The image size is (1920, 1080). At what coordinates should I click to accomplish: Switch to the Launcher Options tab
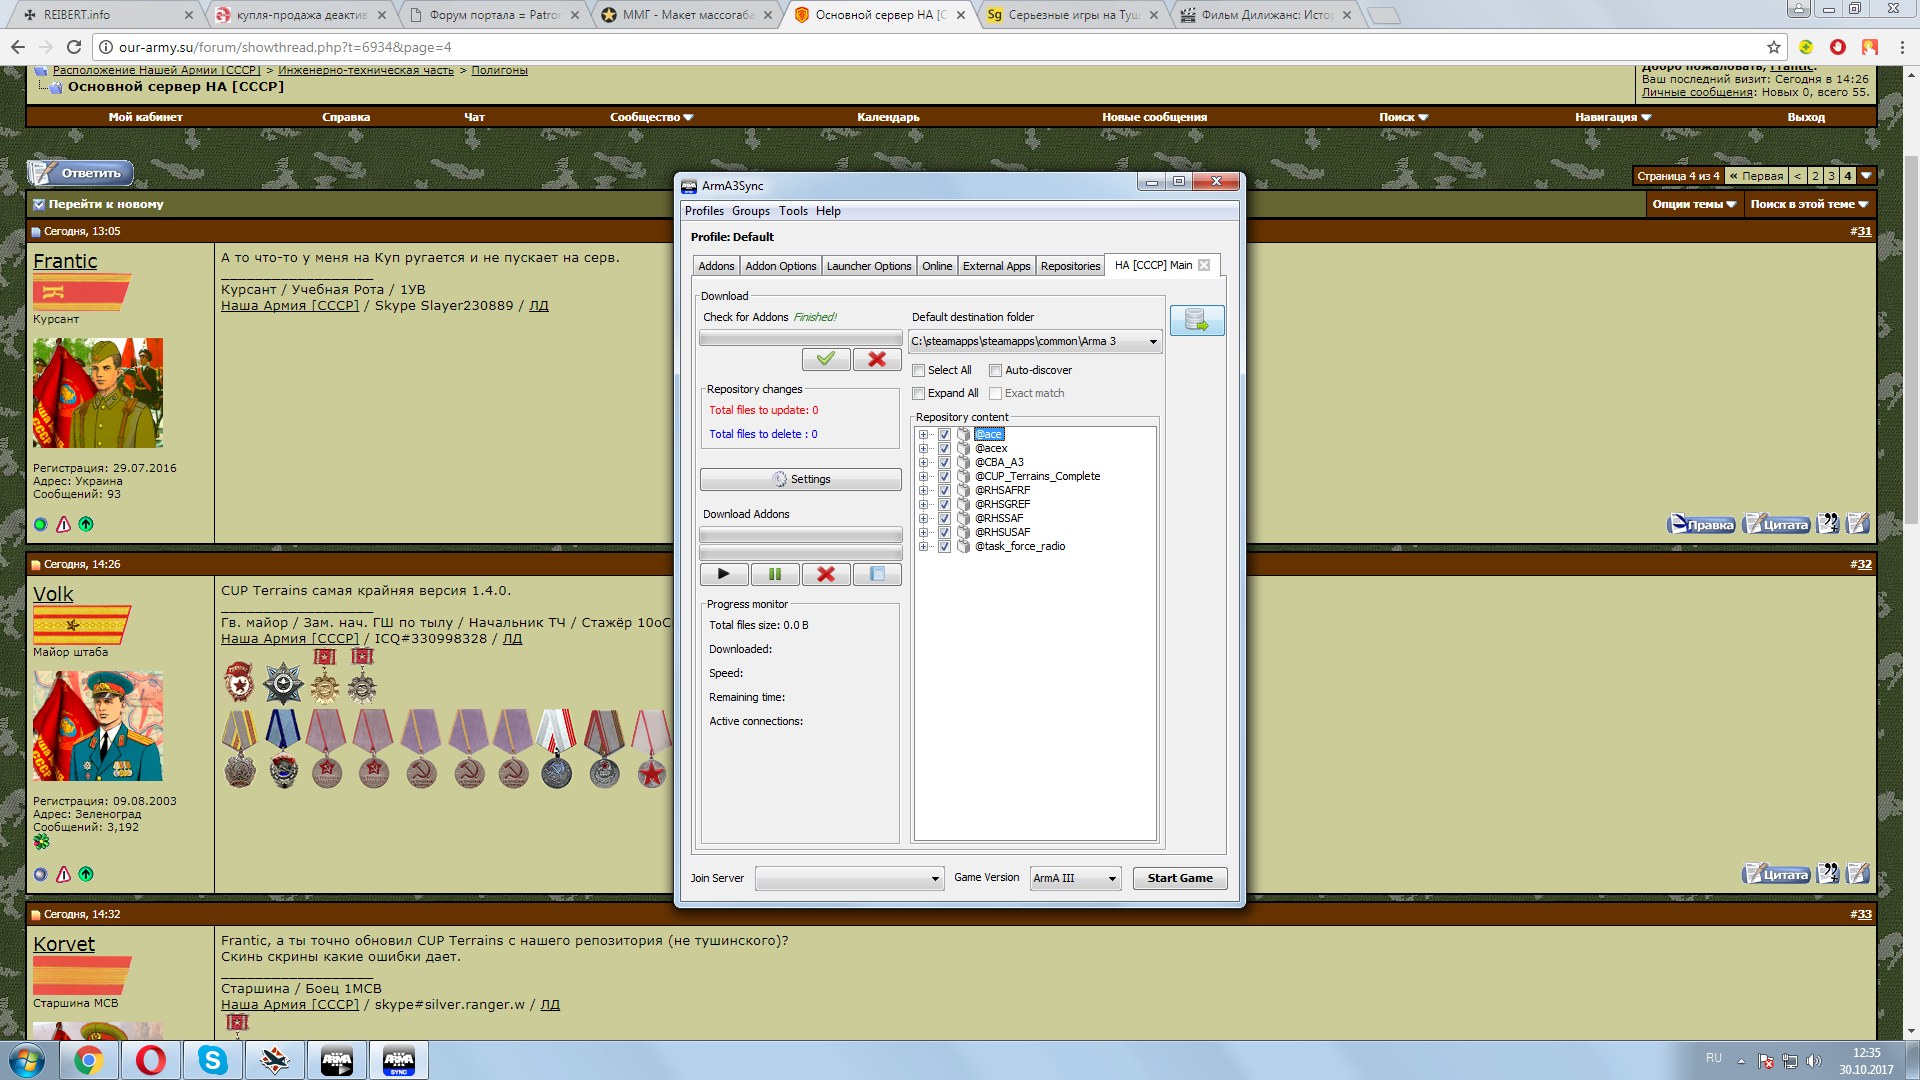point(868,266)
